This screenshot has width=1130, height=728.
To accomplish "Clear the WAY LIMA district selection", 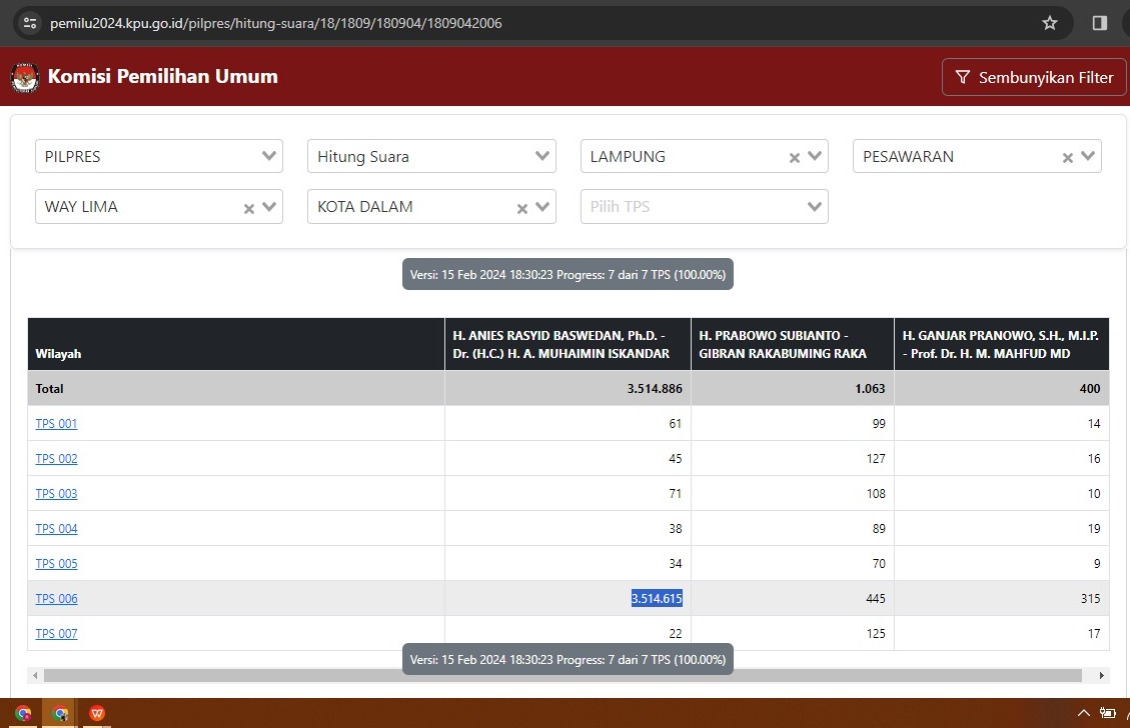I will tap(249, 208).
